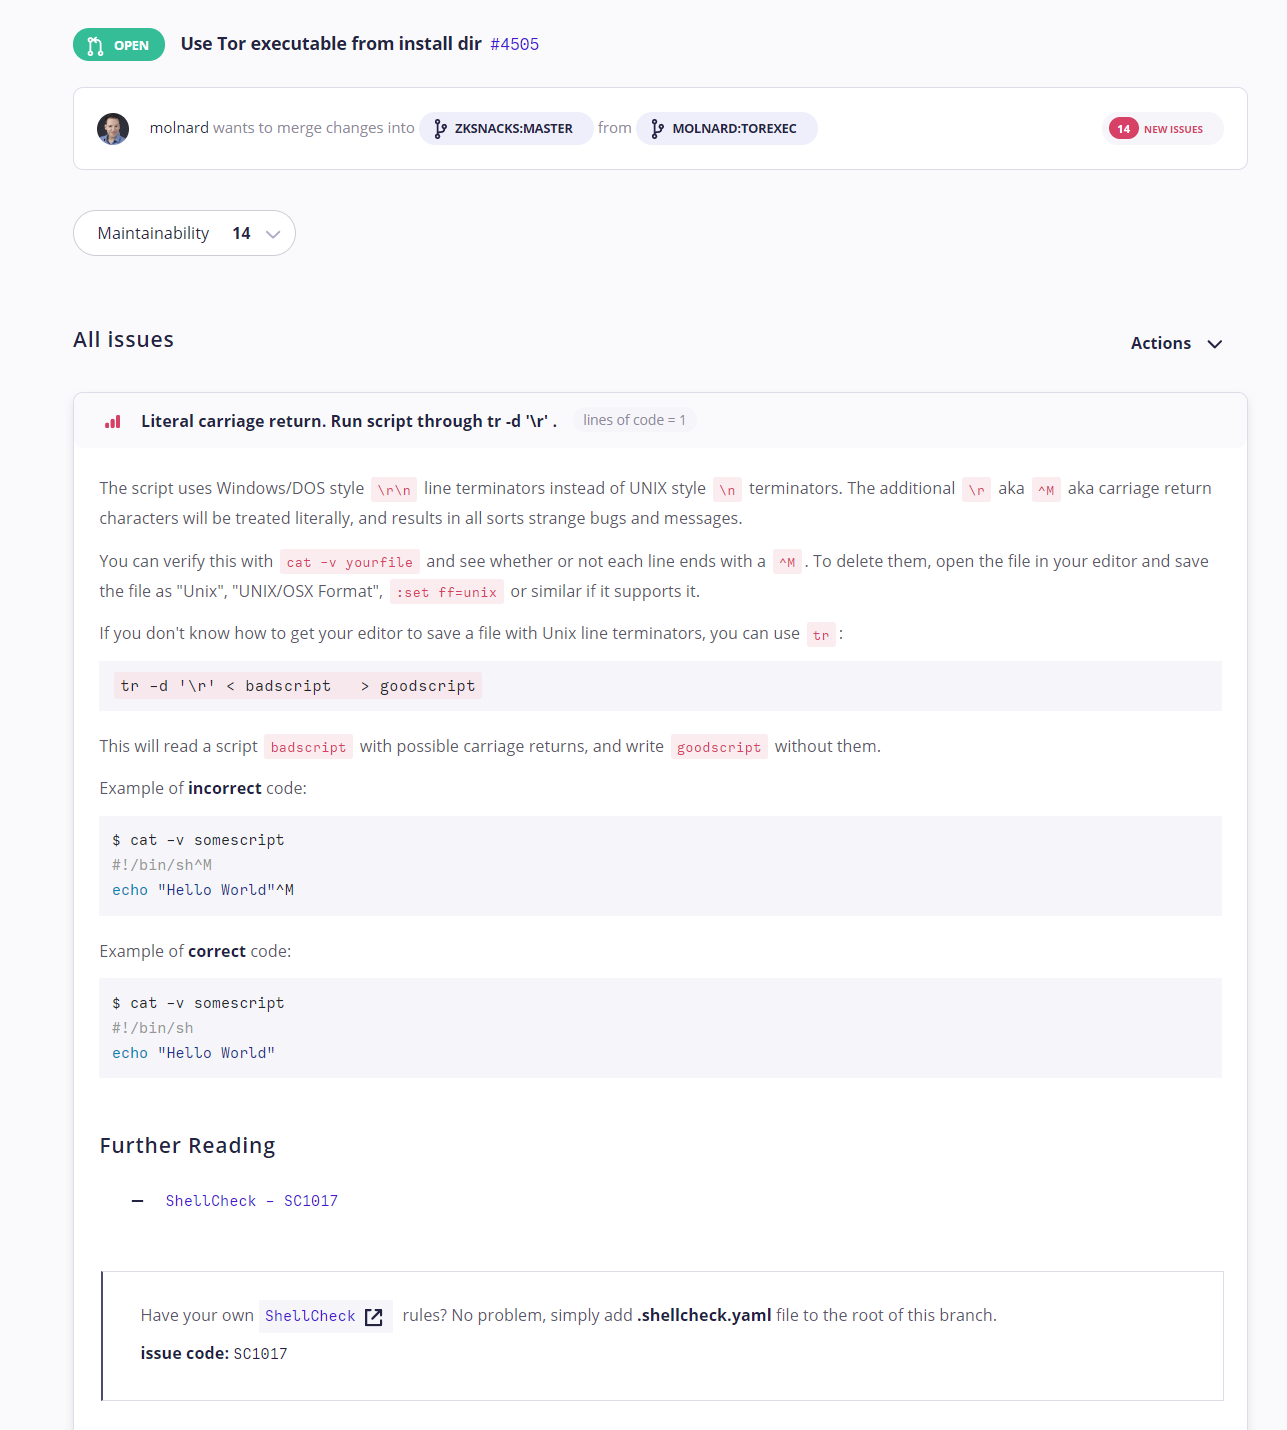Follow the ShellCheck - SC1017 link
1287x1430 pixels.
pos(252,1200)
